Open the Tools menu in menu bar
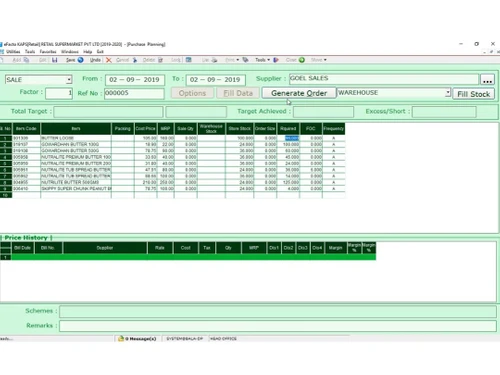Screen dimensions: 500x375 coord(30,52)
